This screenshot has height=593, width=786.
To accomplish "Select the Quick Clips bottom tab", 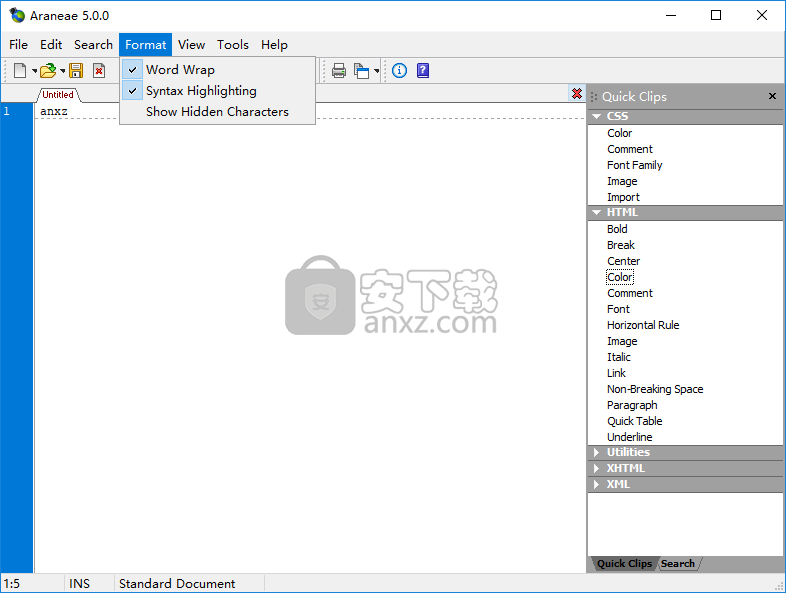I will click(x=624, y=563).
